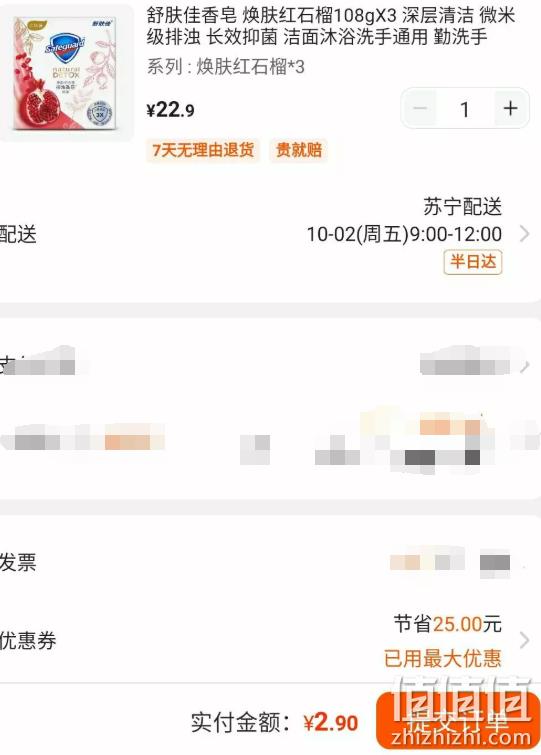The width and height of the screenshot is (541, 755).
Task: Tap the 实付金额 ¥2.90 total
Action: (x=274, y=723)
